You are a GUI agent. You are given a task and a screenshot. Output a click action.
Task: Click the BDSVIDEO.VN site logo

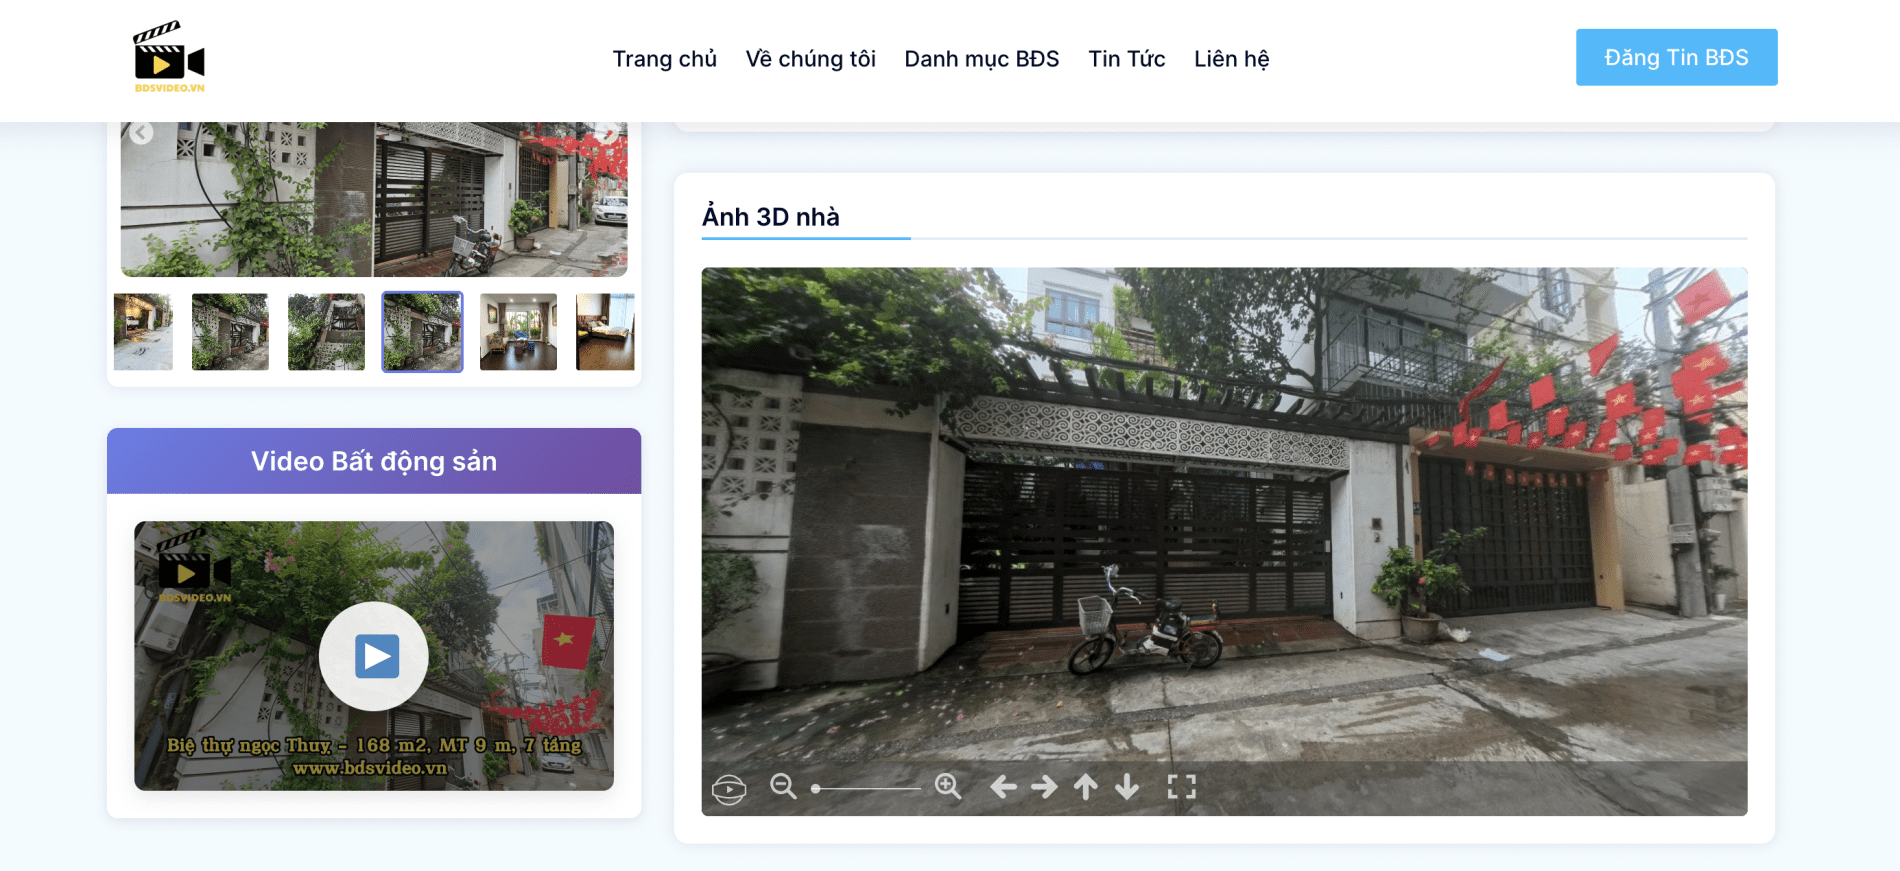pos(169,58)
